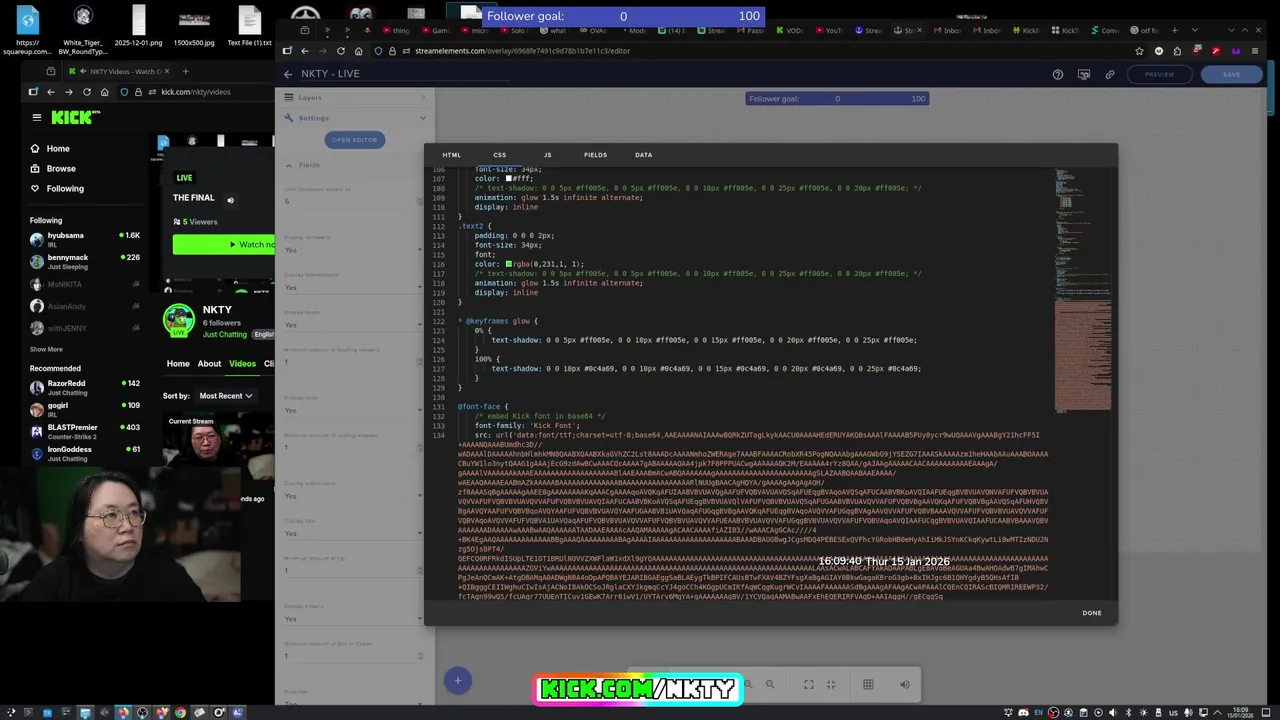This screenshot has height=720, width=1280.
Task: Open the Kick channel Home tab
Action: point(178,363)
